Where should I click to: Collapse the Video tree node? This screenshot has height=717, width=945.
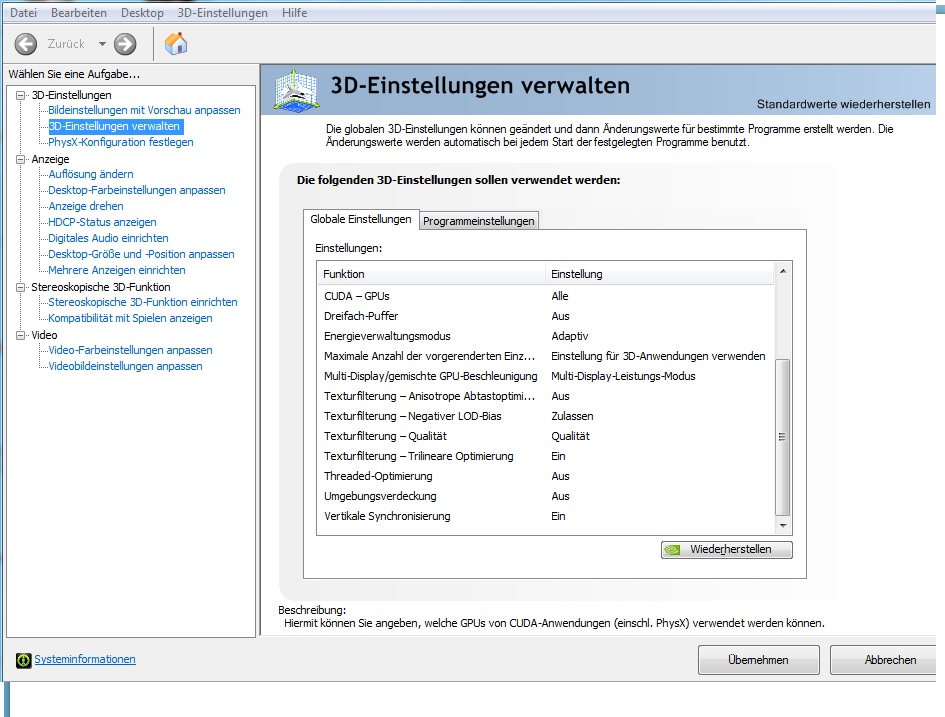[x=21, y=335]
